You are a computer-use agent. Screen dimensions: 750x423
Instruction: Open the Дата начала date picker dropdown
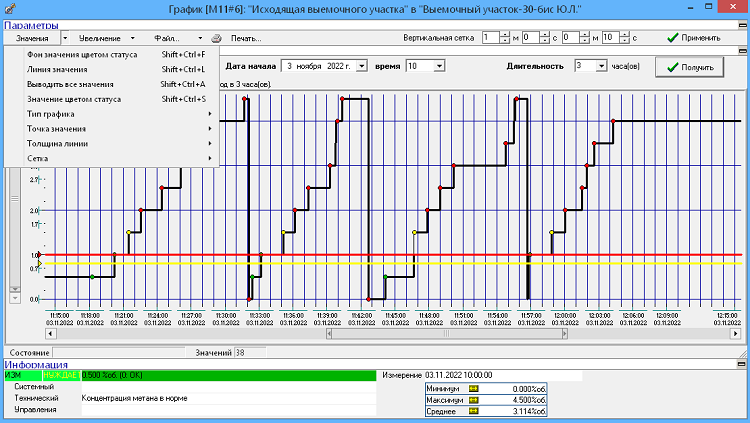362,66
